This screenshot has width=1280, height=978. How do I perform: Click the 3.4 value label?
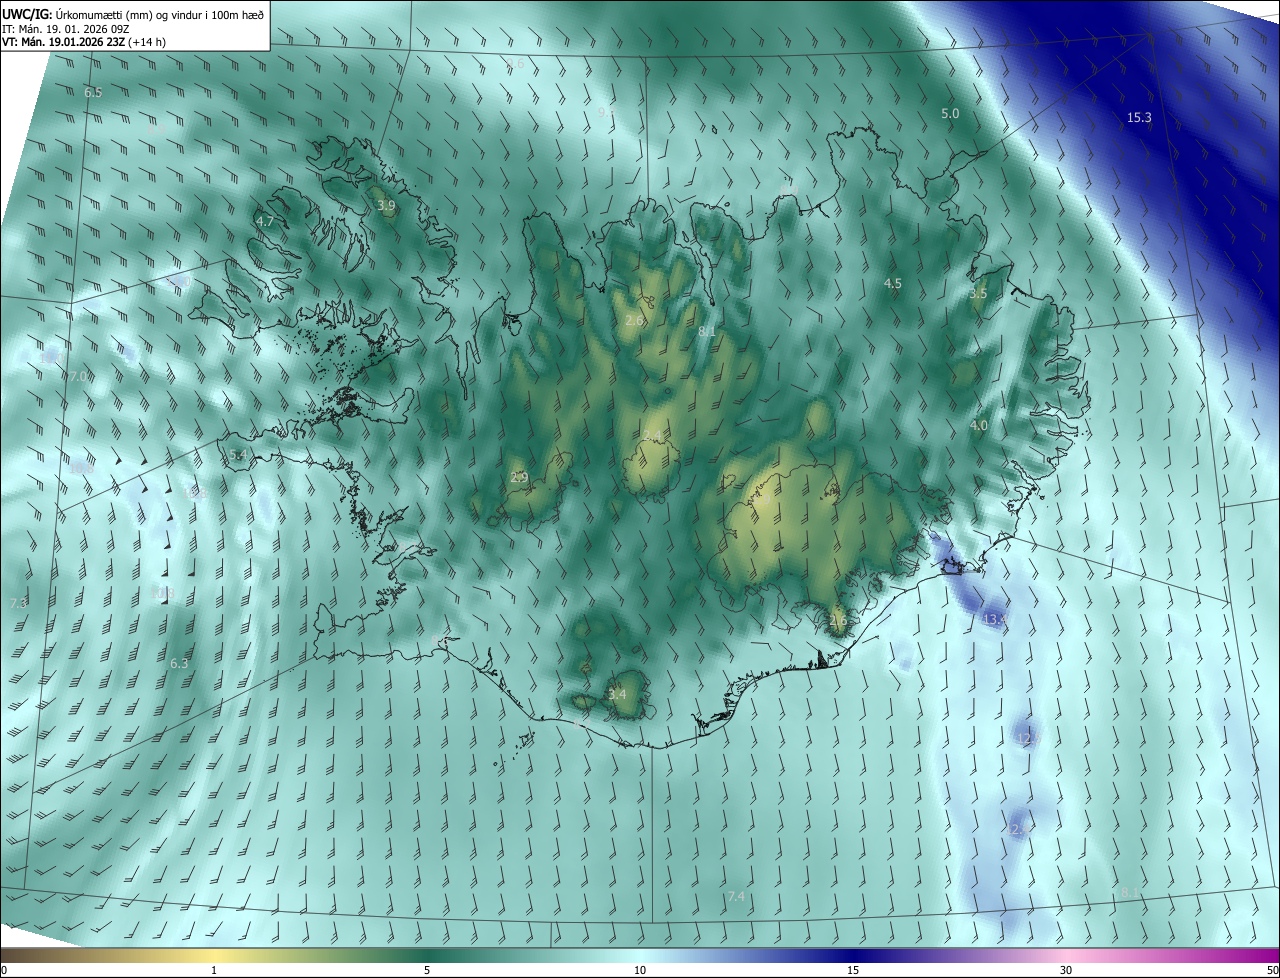point(617,695)
